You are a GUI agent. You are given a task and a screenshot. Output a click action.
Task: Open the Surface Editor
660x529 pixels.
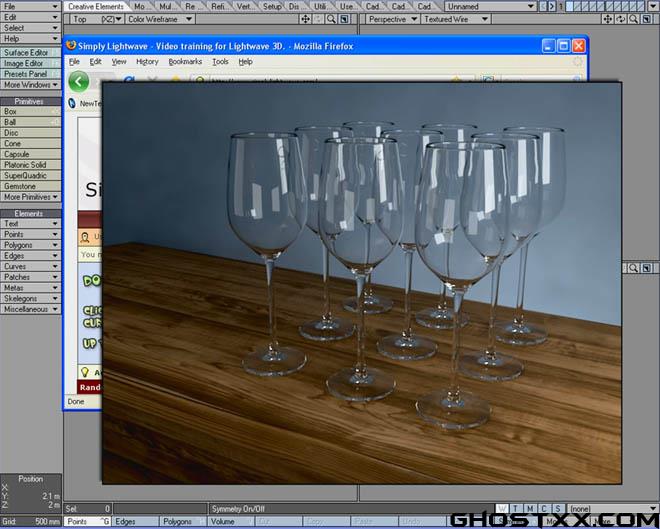tap(31, 53)
